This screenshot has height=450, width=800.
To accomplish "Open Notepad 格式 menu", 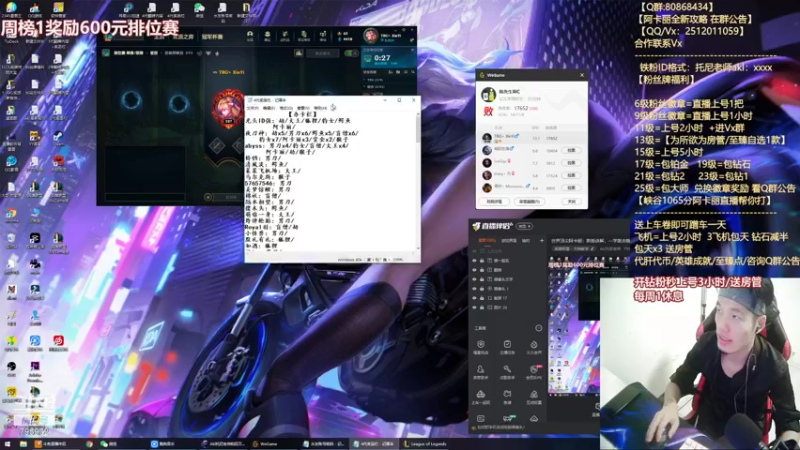I will pyautogui.click(x=286, y=108).
